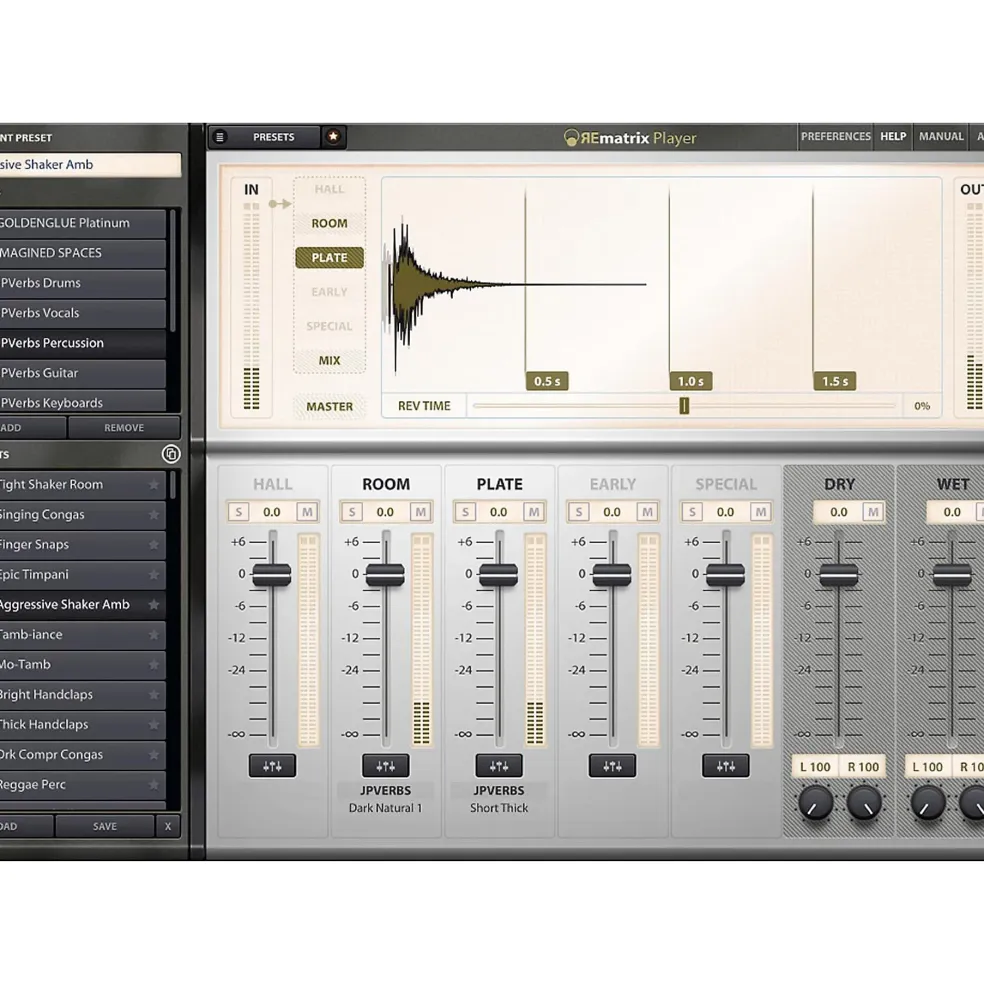Solo the EARLY channel
984x985 pixels.
click(x=579, y=512)
